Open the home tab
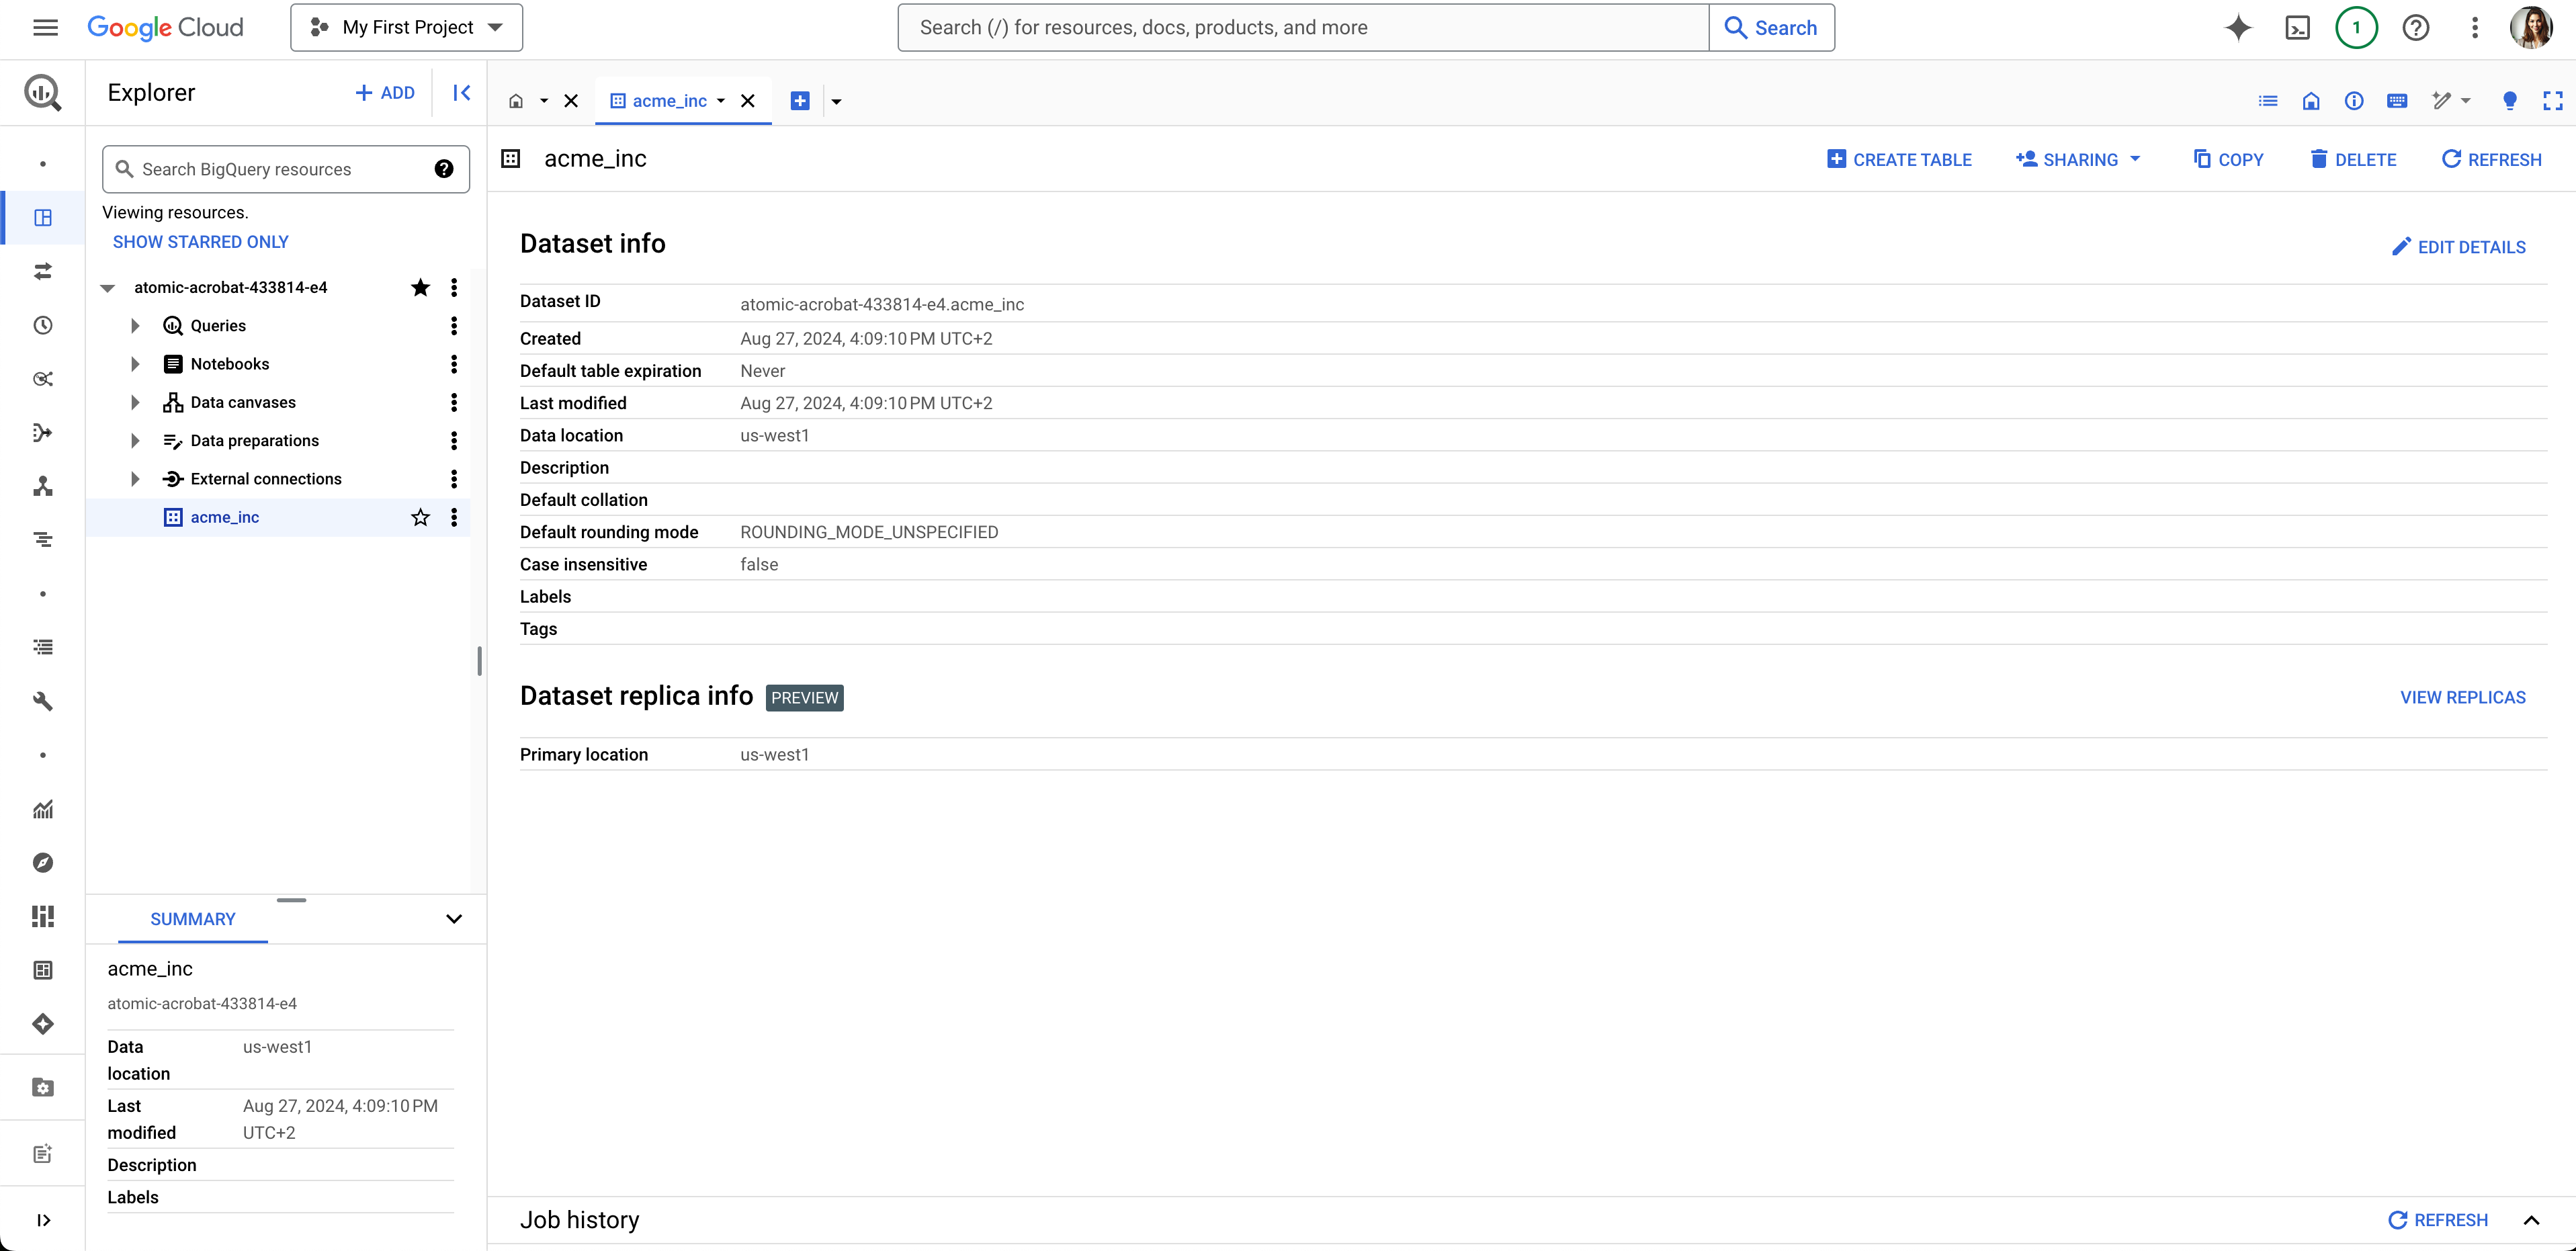2576x1251 pixels. [x=516, y=101]
